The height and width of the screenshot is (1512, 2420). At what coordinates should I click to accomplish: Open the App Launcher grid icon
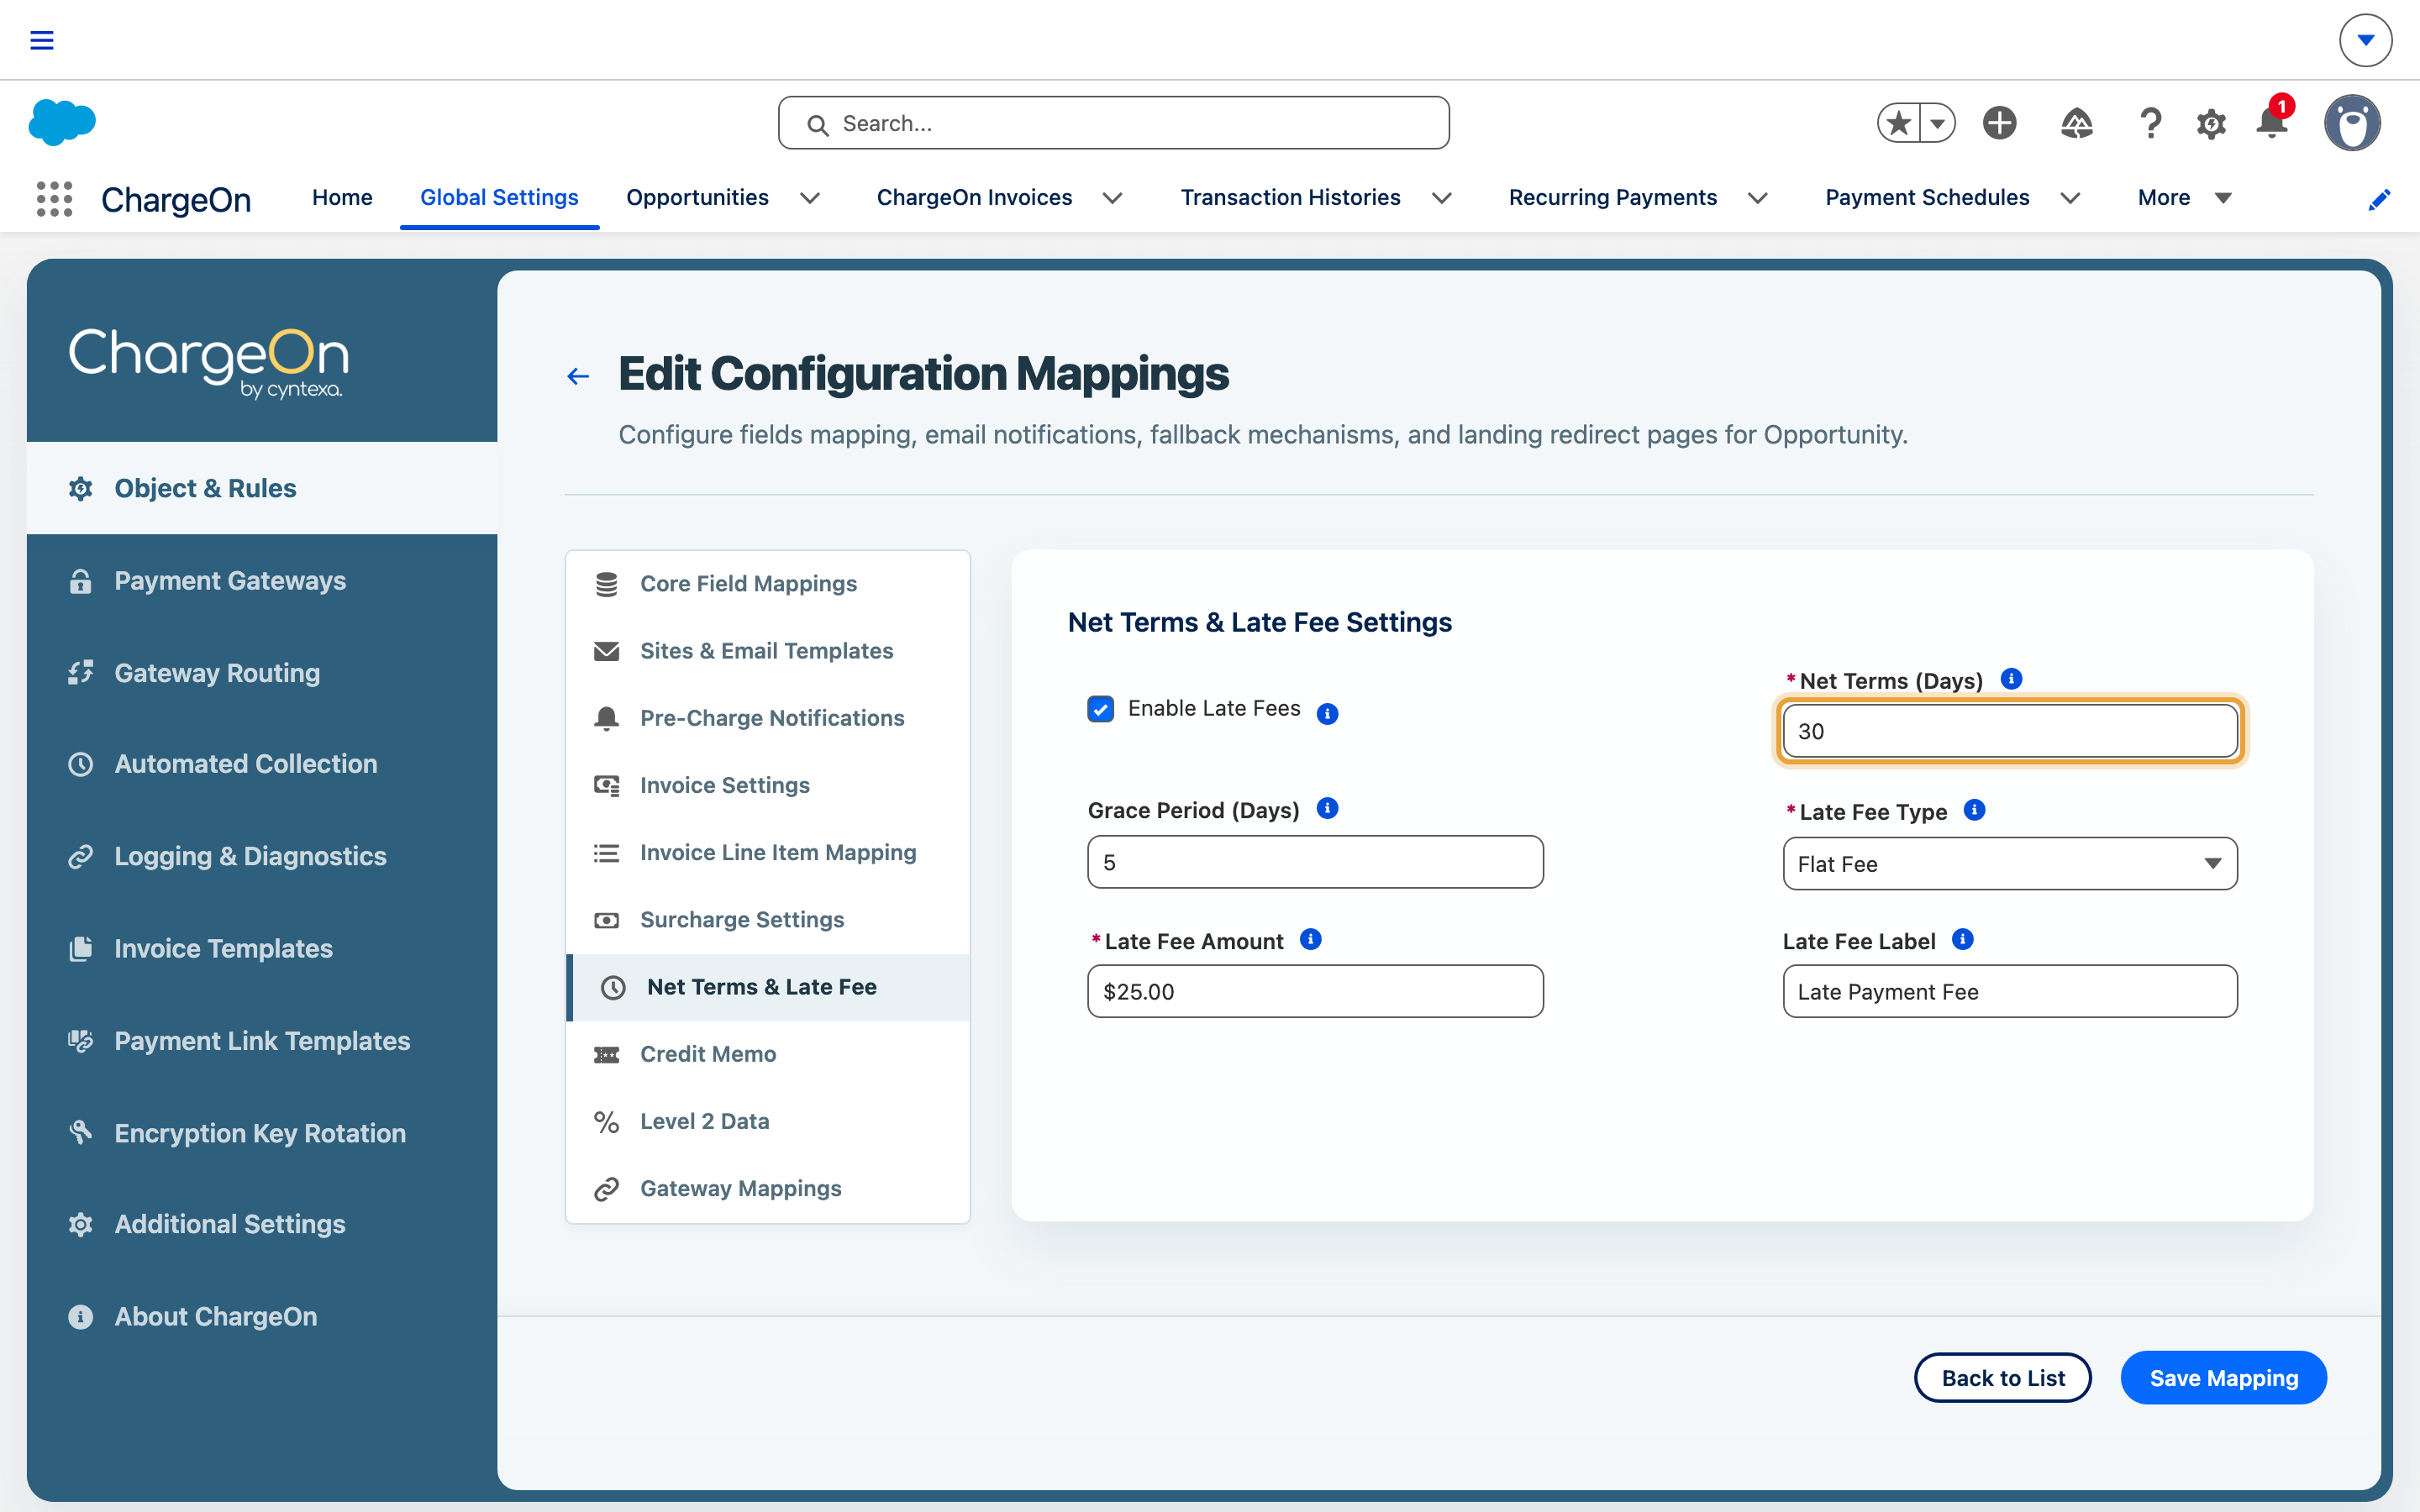[x=54, y=198]
